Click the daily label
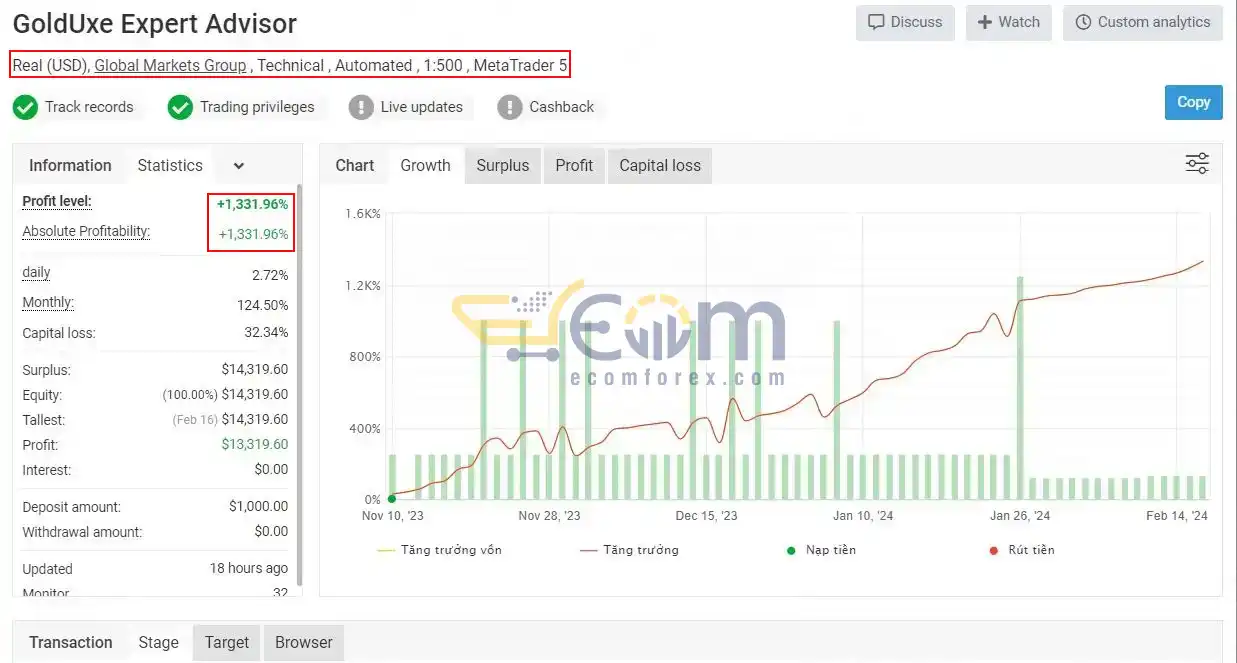This screenshot has height=663, width=1237. point(36,273)
